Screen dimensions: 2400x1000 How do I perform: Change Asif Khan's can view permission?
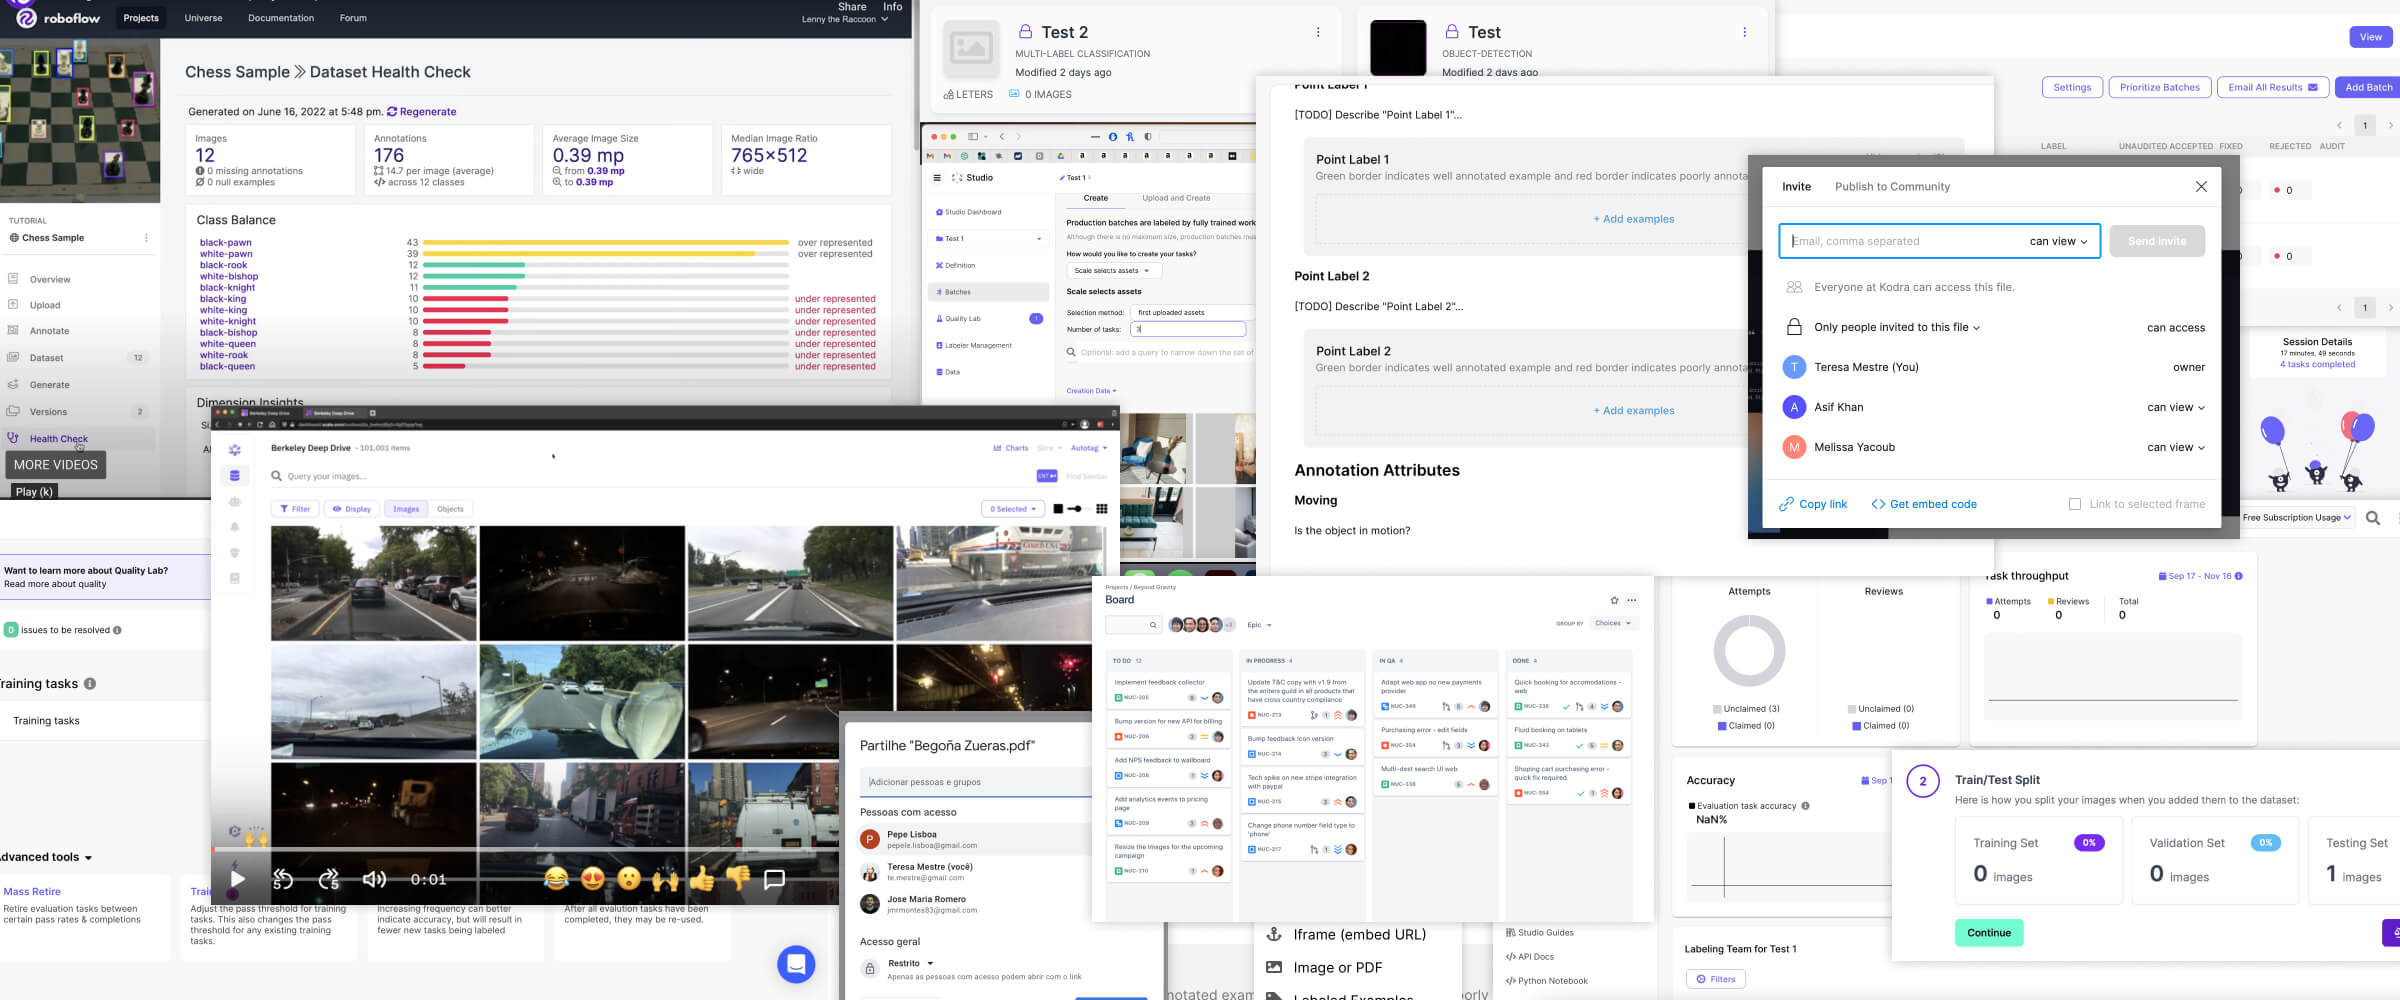tap(2176, 407)
